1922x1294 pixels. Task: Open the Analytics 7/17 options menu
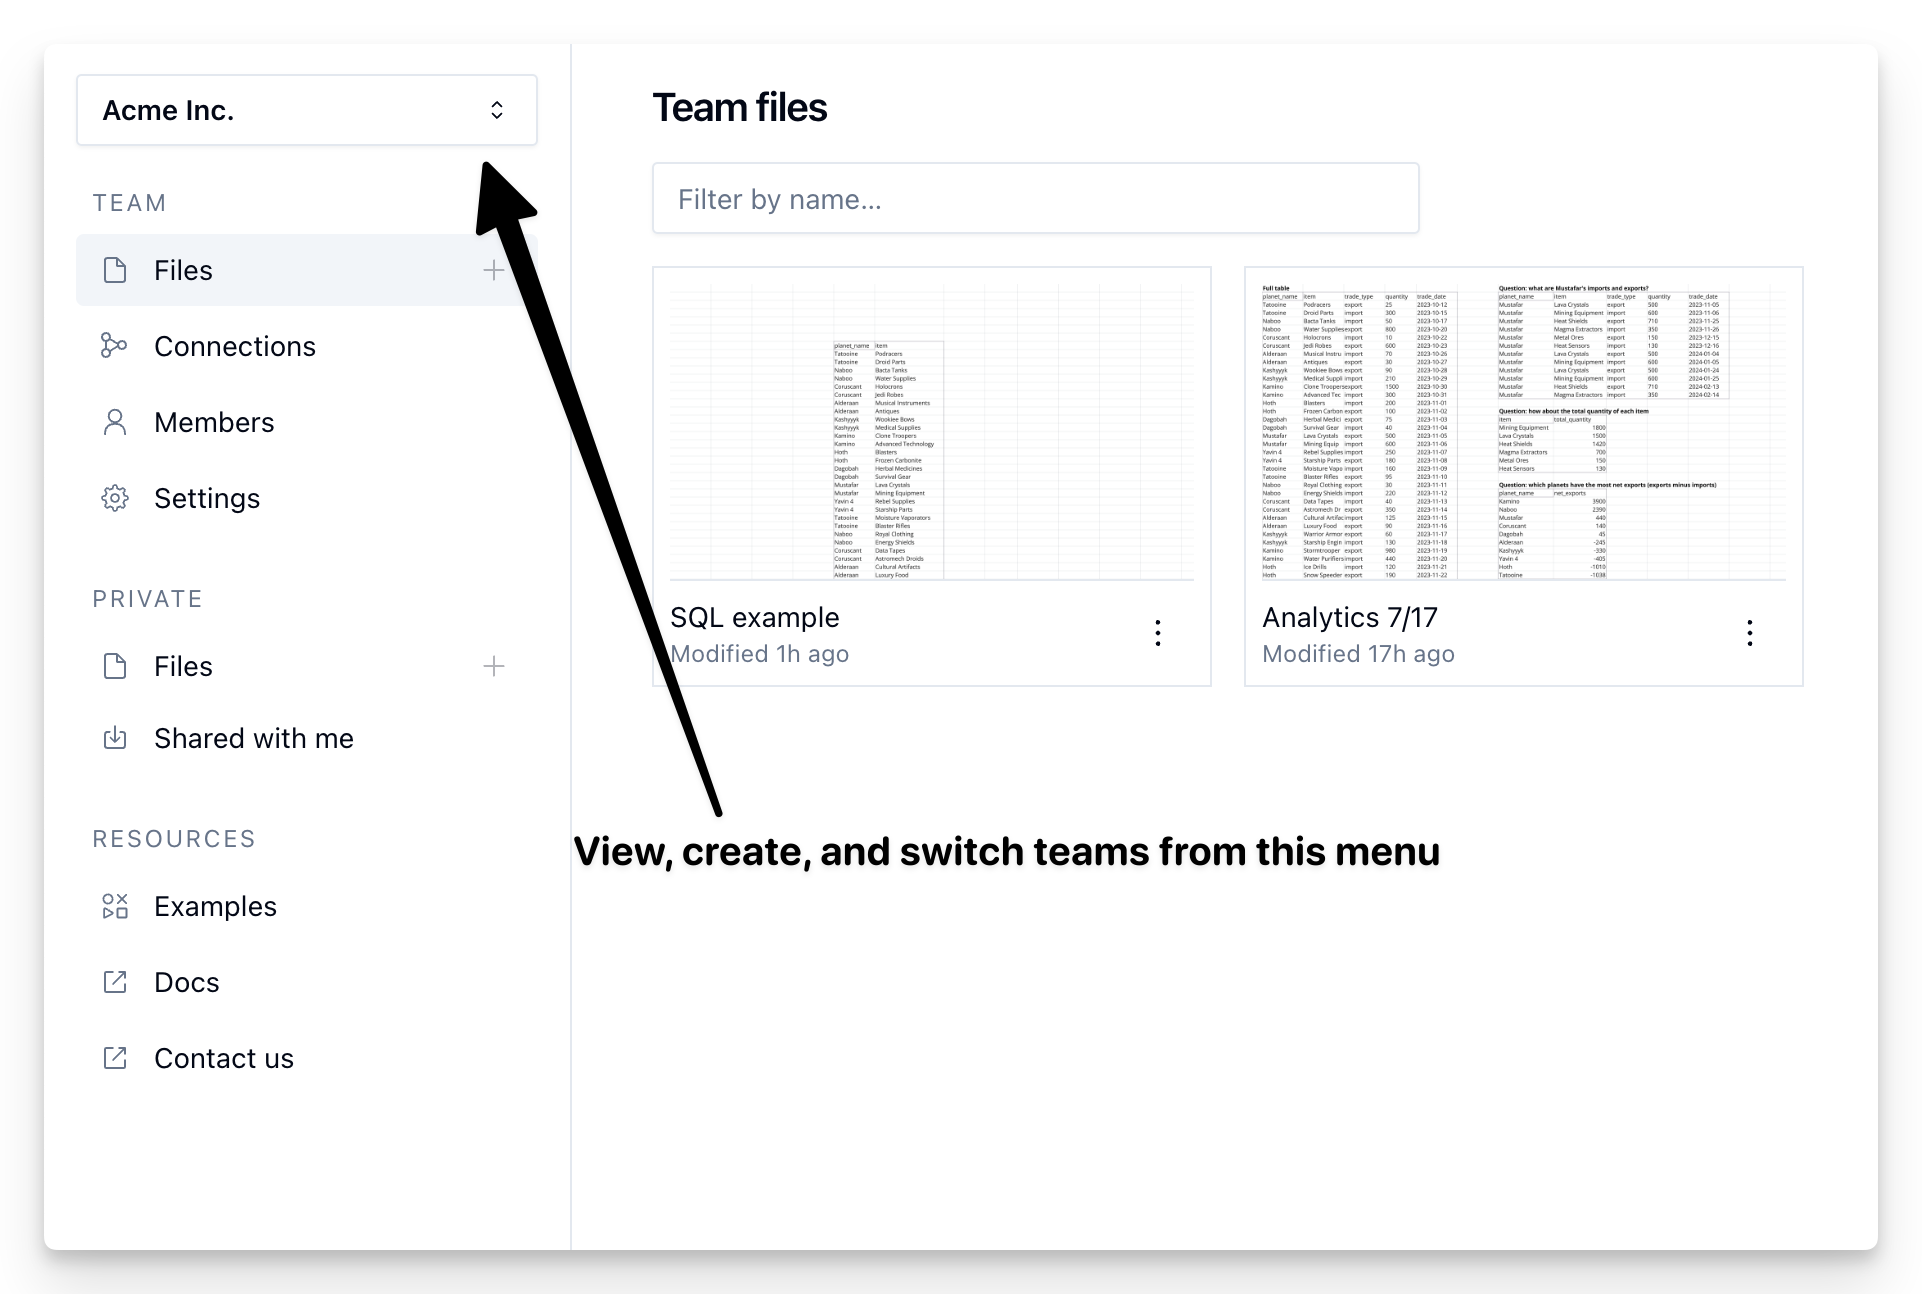click(1749, 633)
